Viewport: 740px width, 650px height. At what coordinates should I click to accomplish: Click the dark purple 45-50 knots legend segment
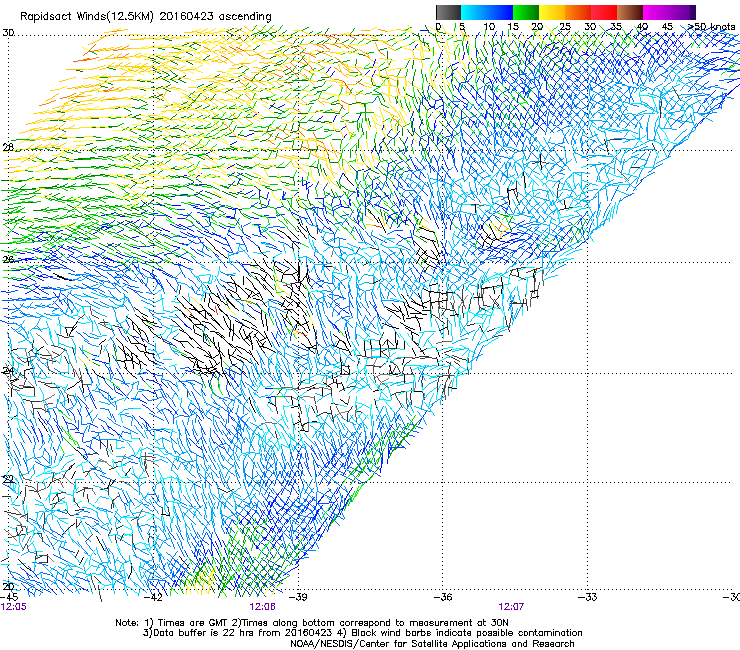pos(682,12)
